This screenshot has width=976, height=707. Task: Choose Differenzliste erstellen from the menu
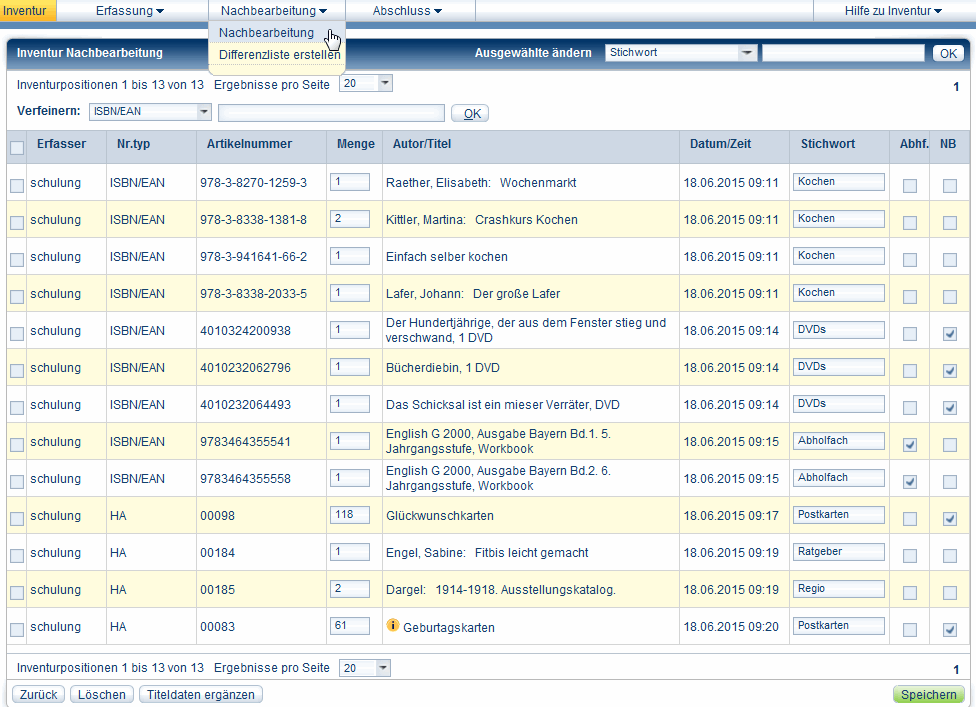[x=279, y=55]
